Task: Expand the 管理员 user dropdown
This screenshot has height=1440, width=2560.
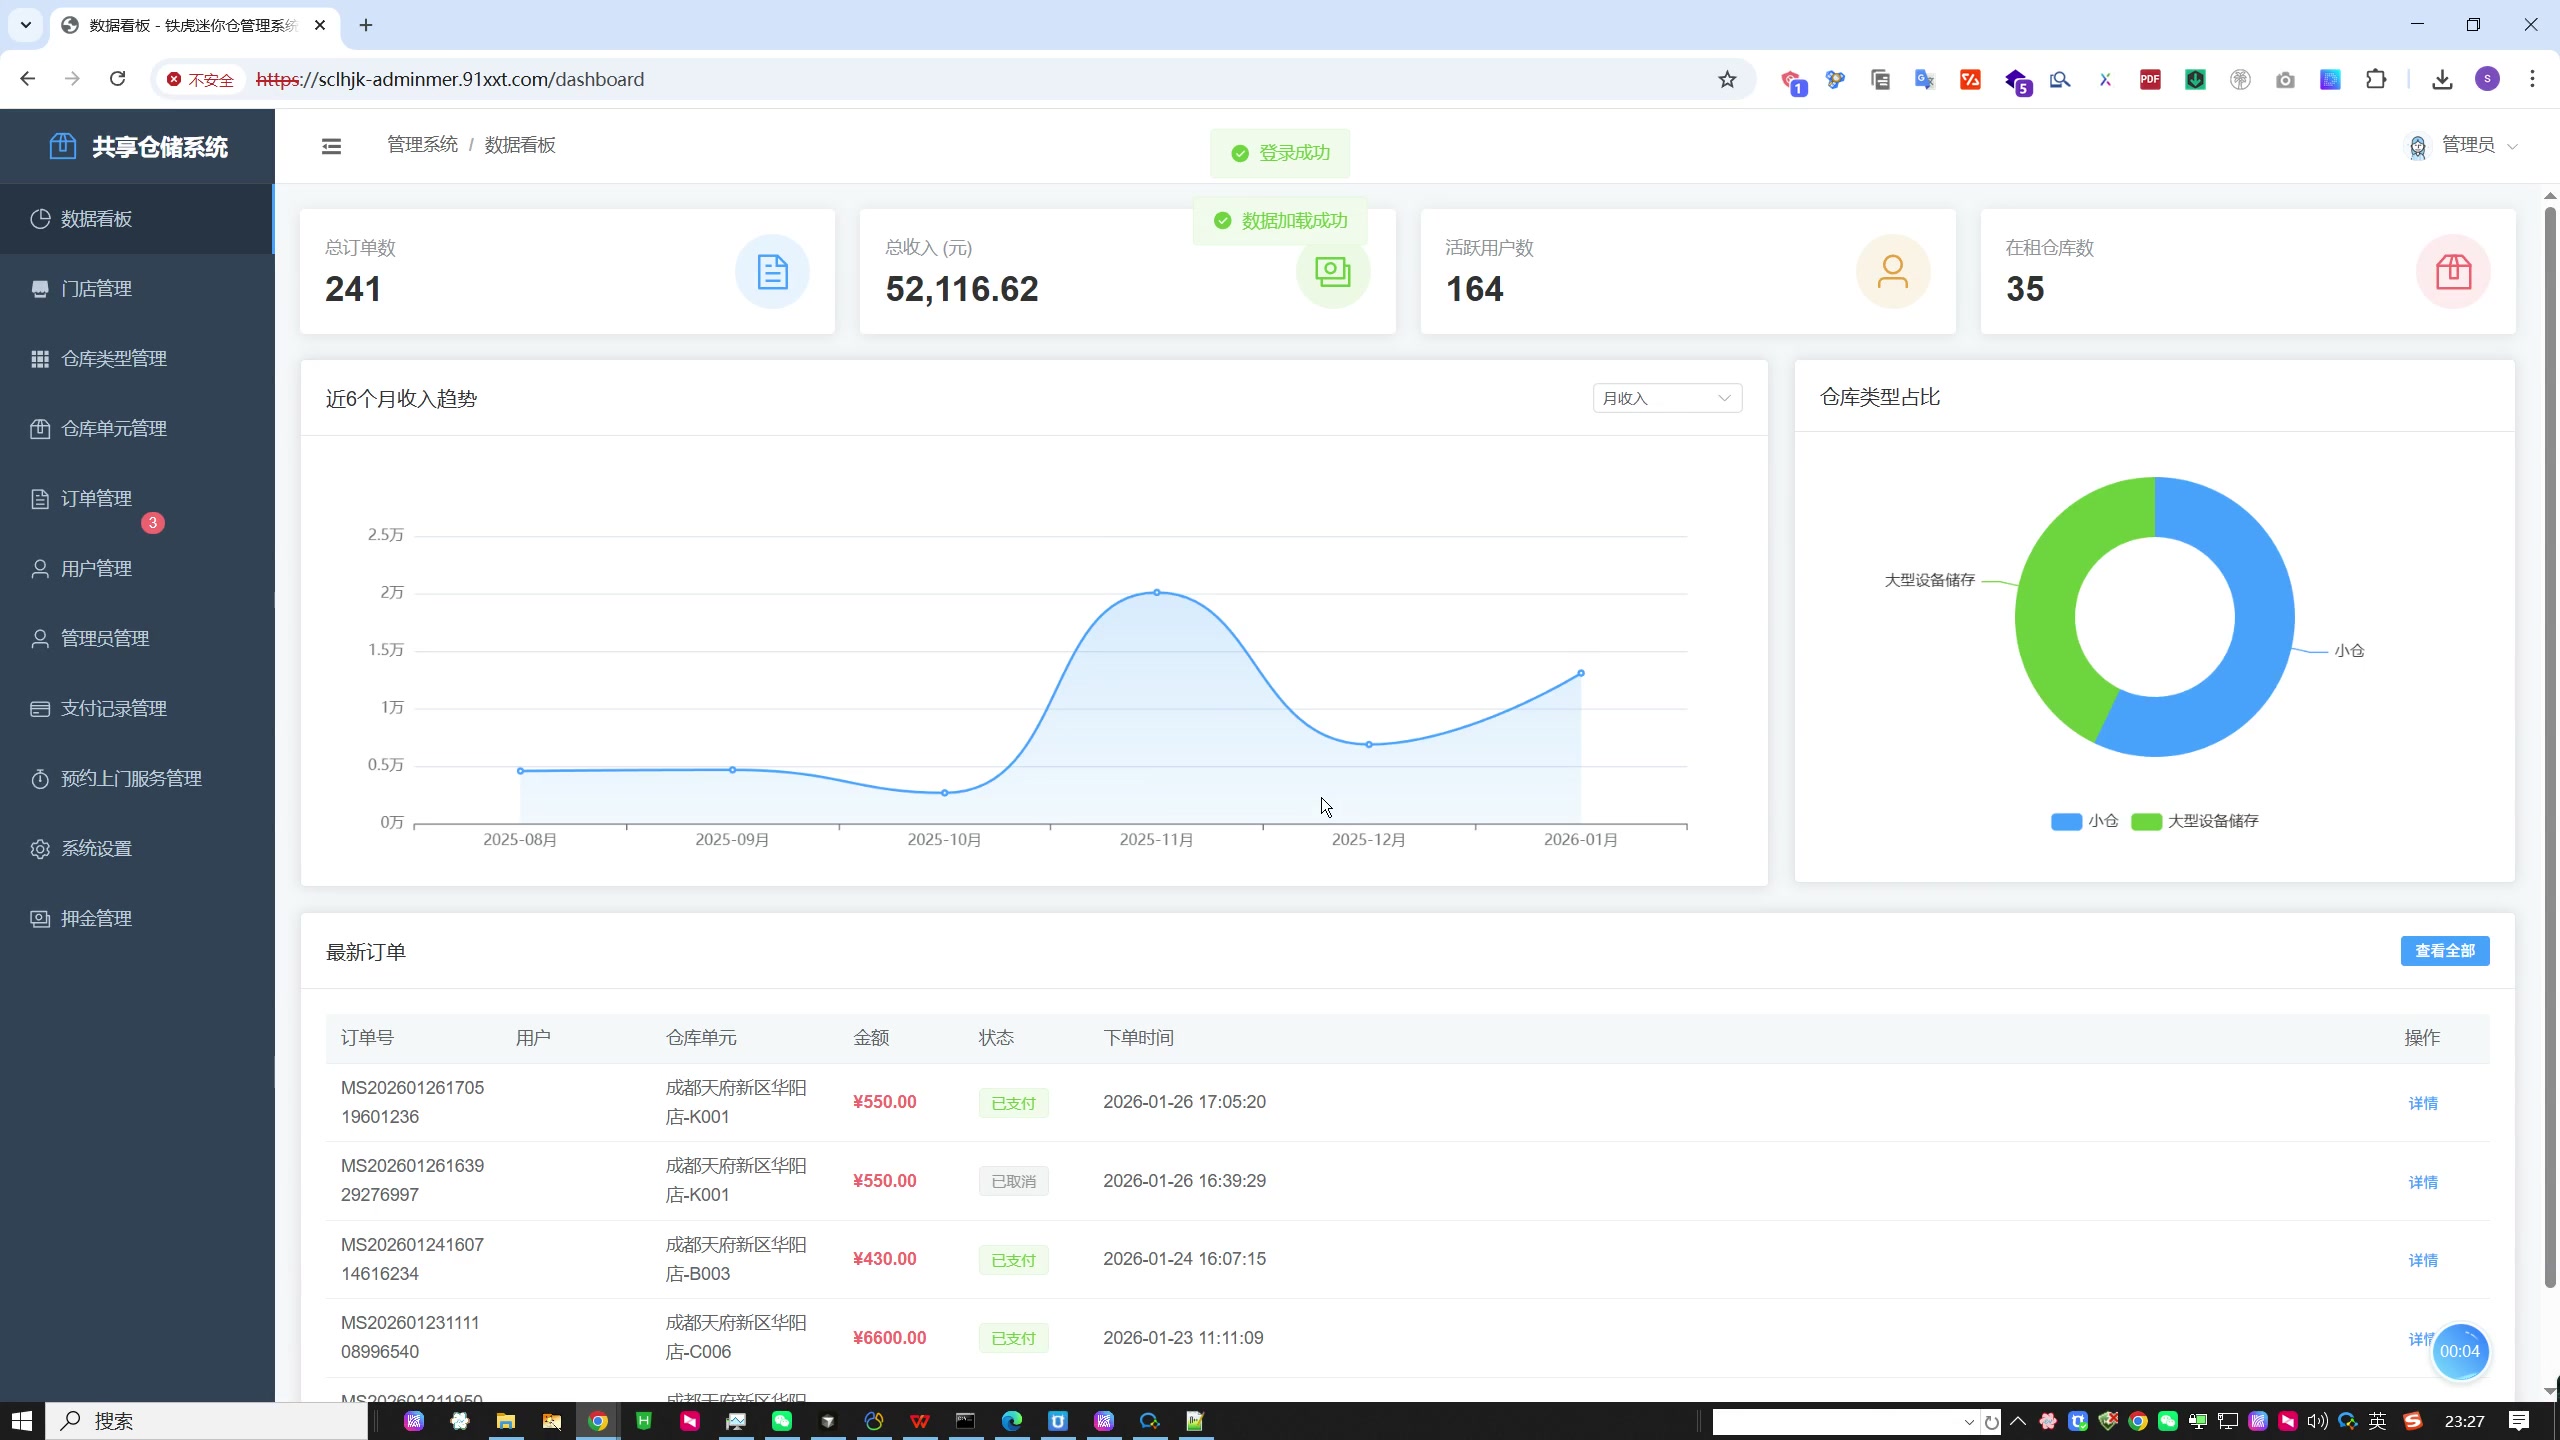Action: pyautogui.click(x=2467, y=146)
